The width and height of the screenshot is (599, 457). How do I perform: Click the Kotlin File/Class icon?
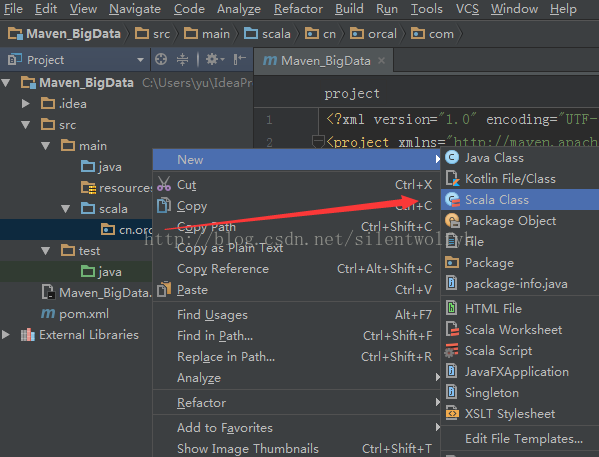(x=452, y=178)
